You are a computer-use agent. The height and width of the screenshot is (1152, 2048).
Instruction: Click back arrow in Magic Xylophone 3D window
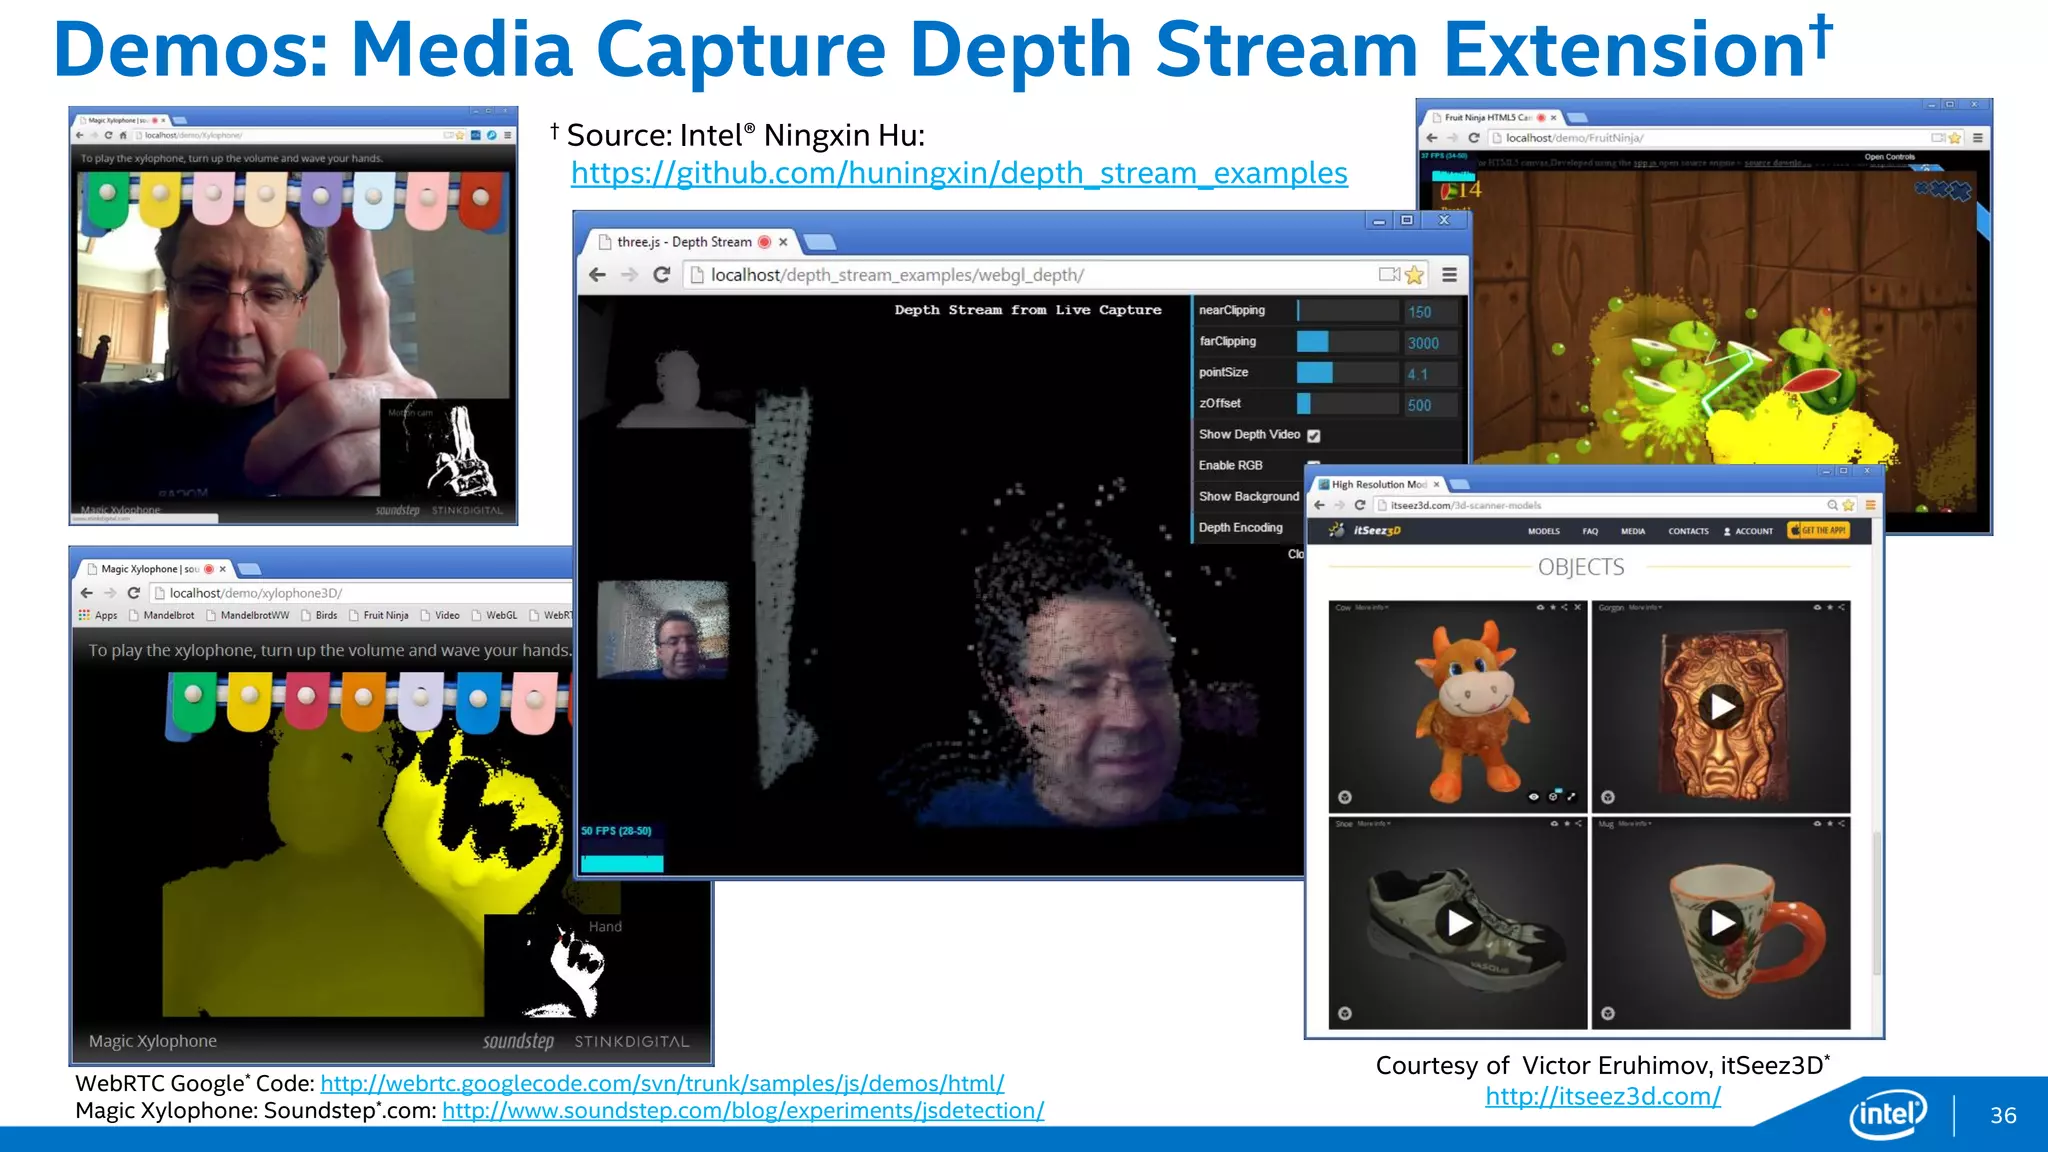(x=86, y=593)
